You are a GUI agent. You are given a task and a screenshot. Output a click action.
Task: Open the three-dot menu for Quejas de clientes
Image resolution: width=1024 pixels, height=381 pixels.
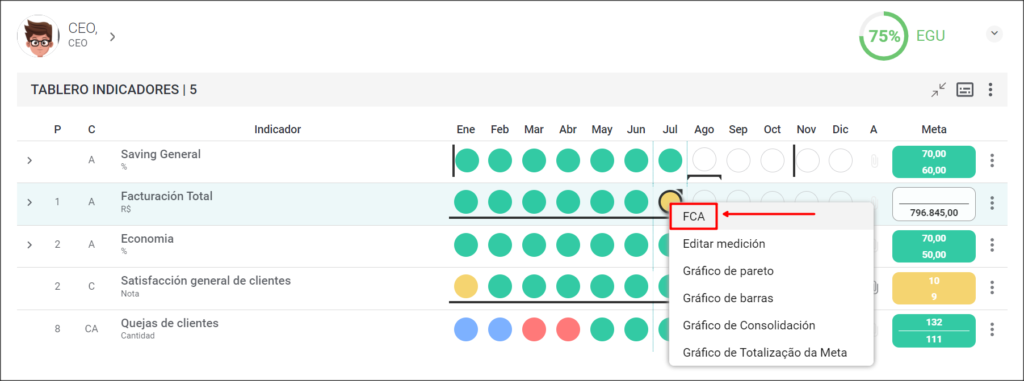pos(992,330)
